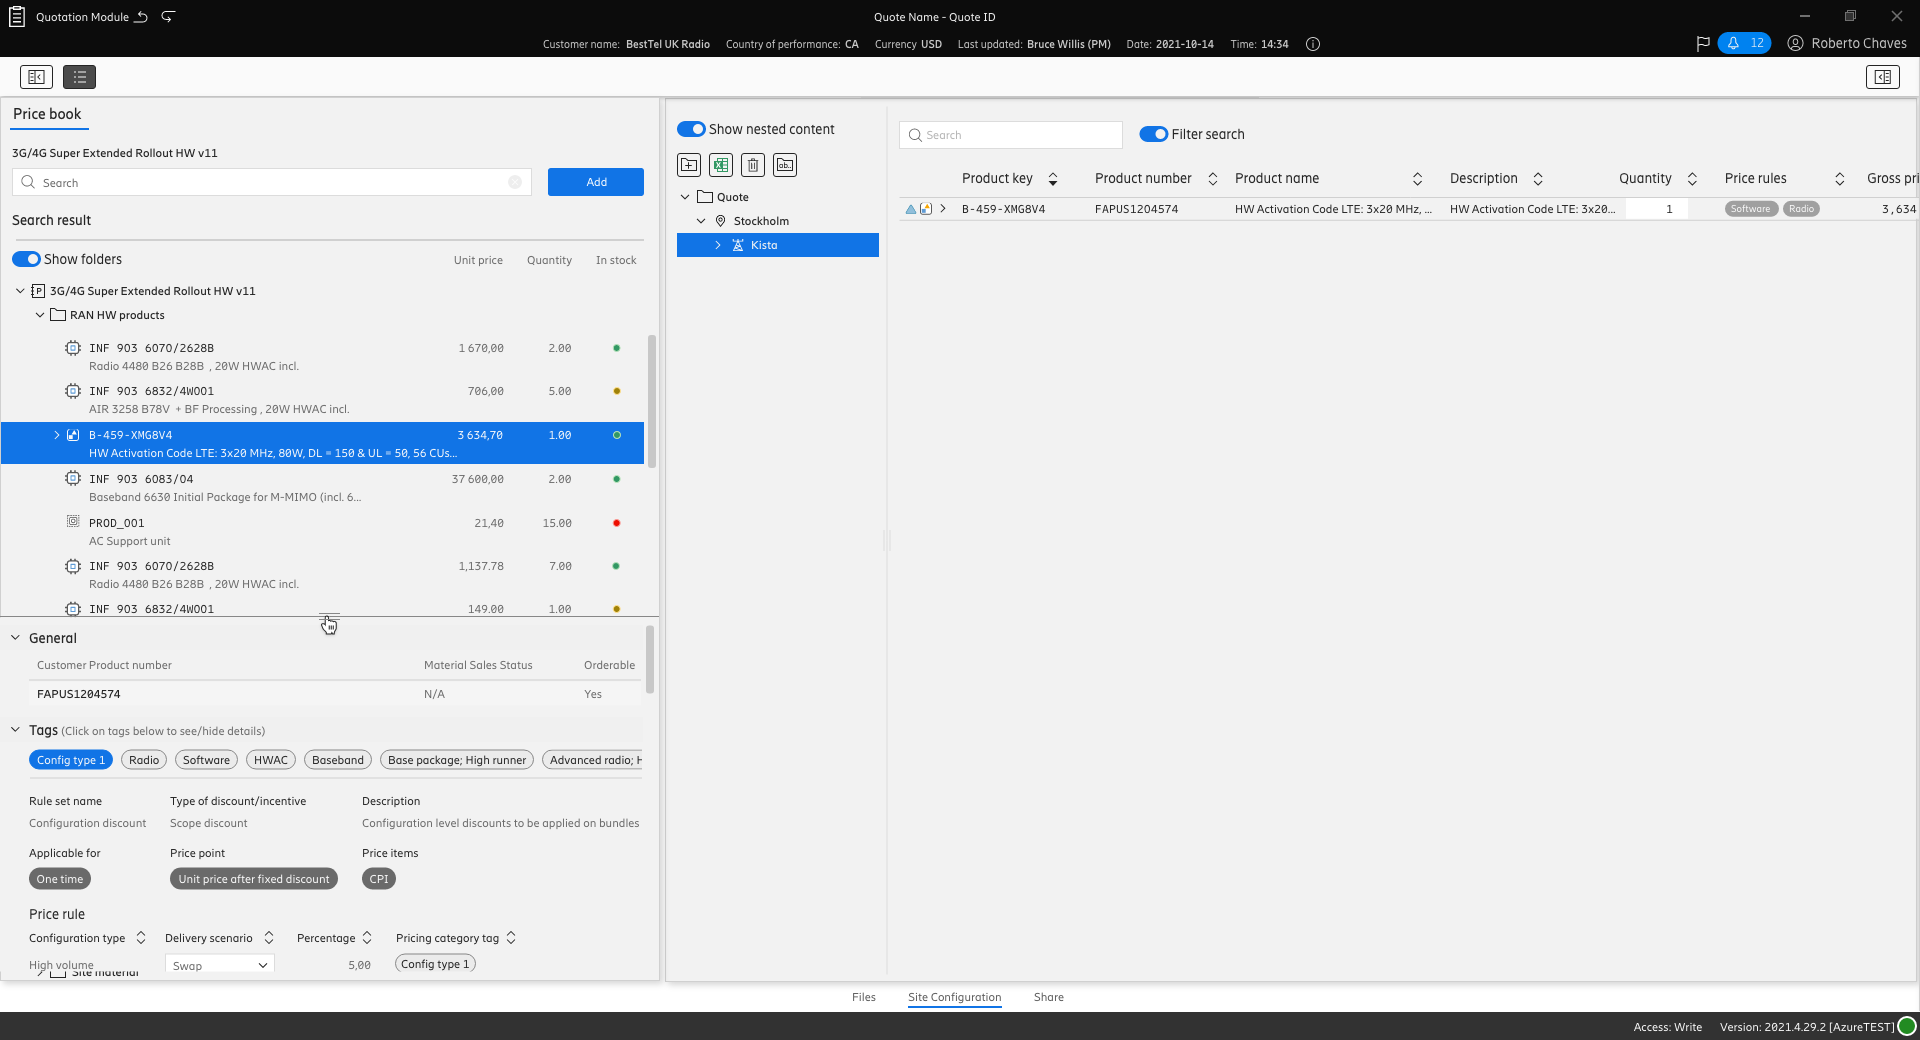
Task: Select the list view icon button
Action: pos(79,77)
